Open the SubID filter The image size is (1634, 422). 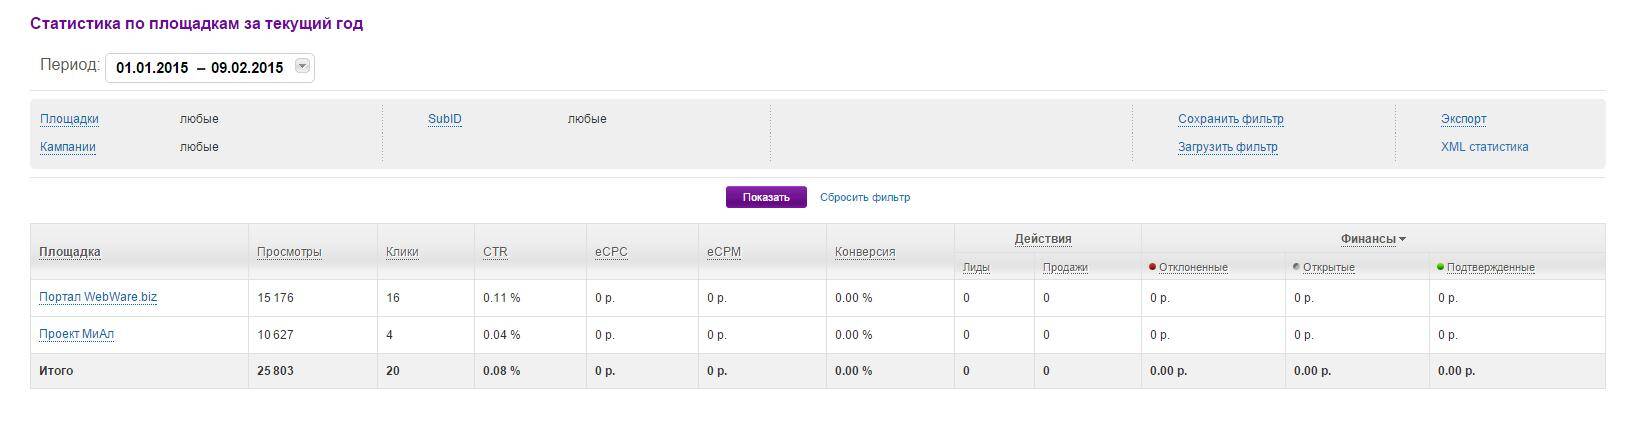click(x=445, y=119)
